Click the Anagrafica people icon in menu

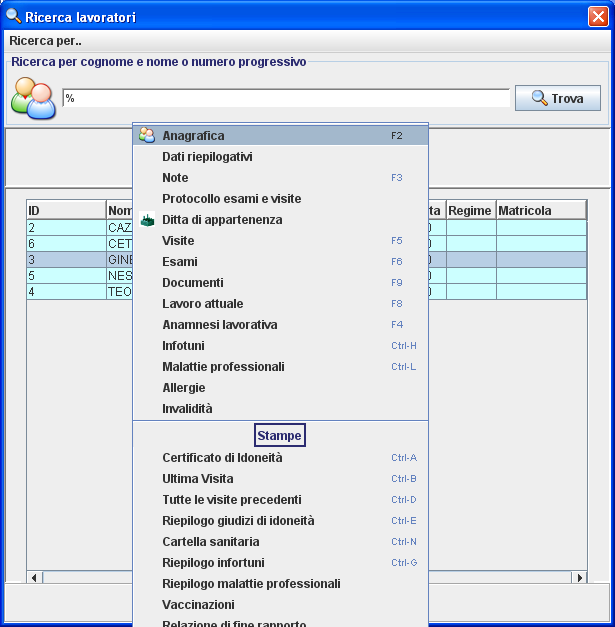[x=147, y=135]
